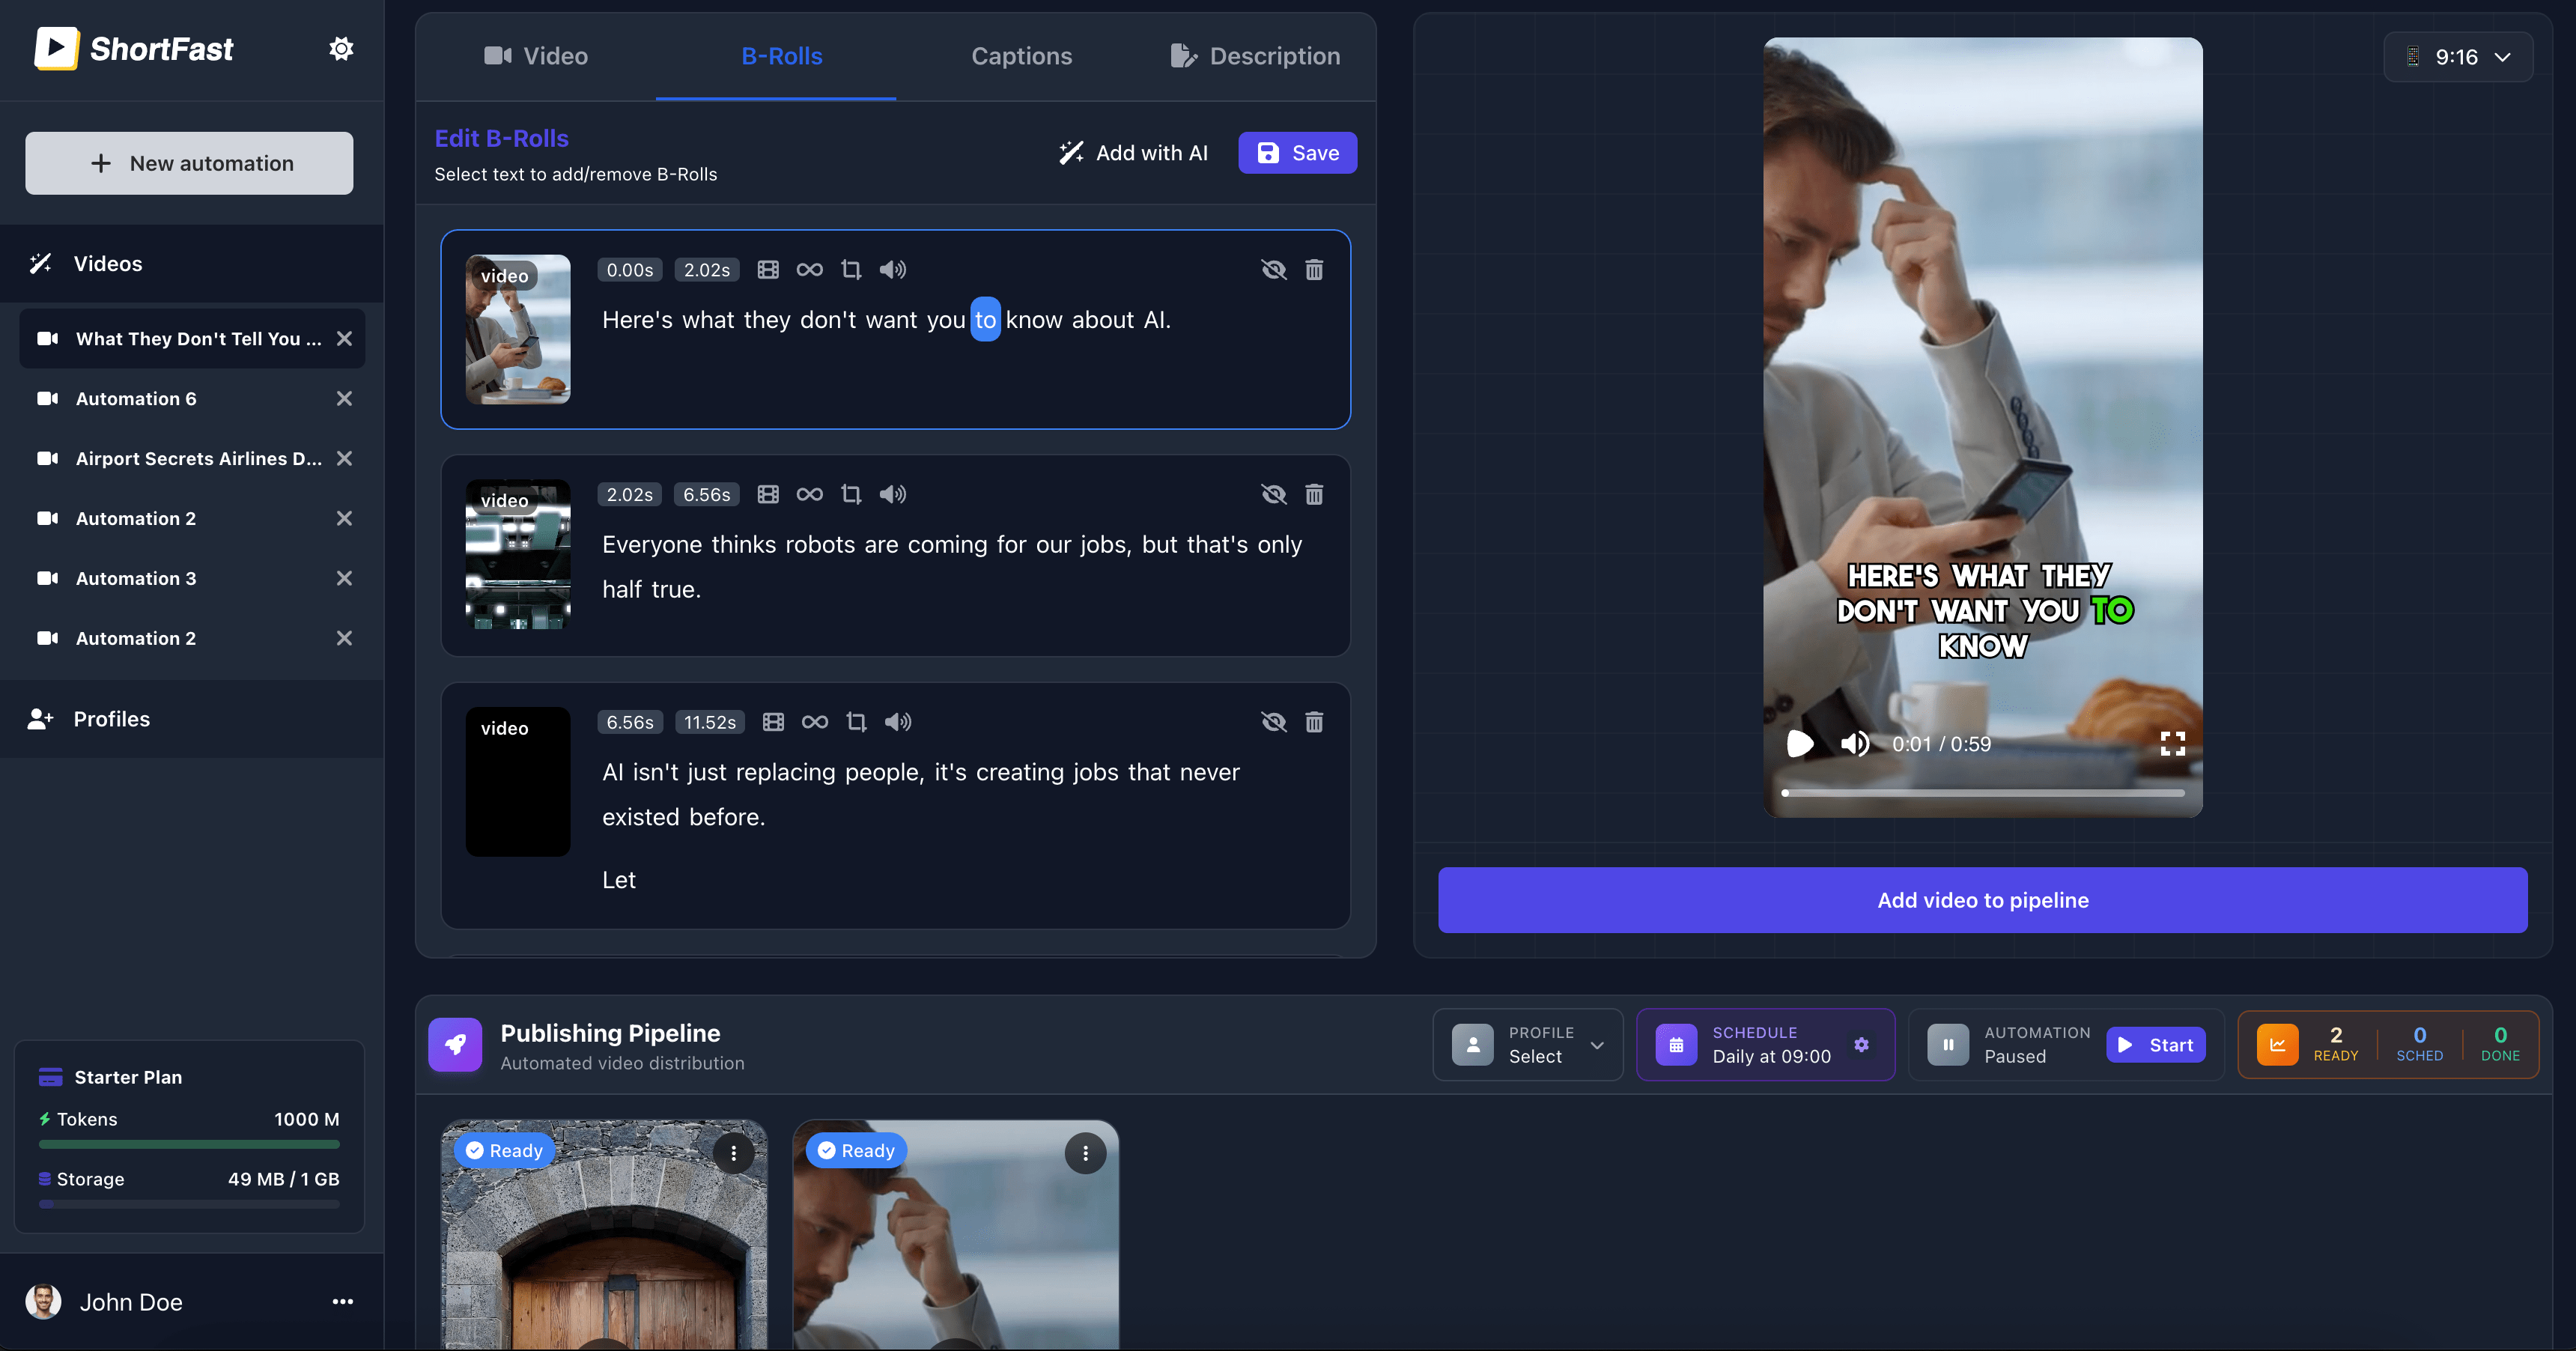Image resolution: width=2576 pixels, height=1351 pixels.
Task: Open the Add with AI feature
Action: click(1134, 153)
